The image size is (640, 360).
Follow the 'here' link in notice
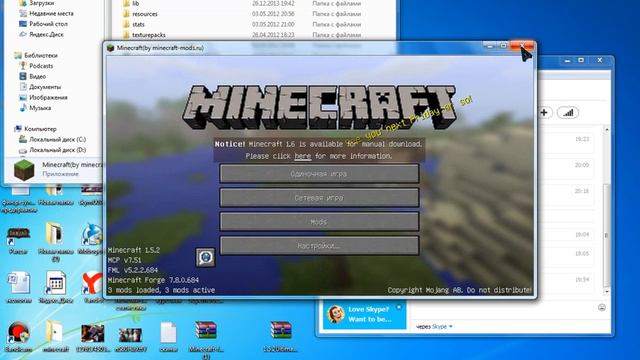point(302,156)
